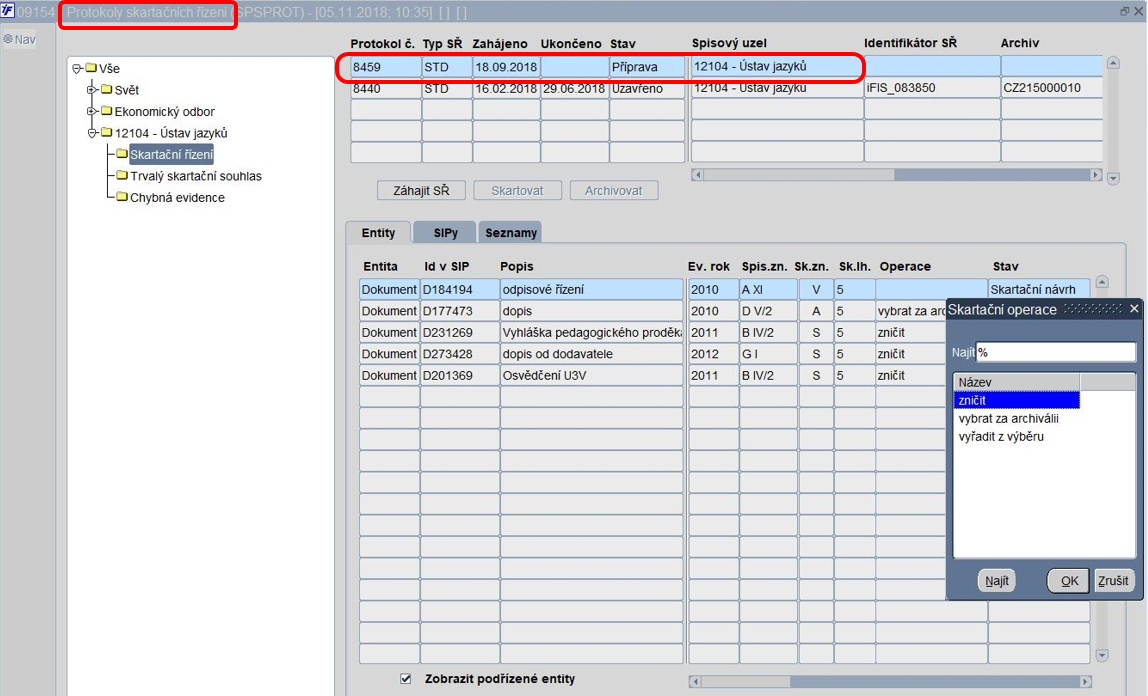1148x696 pixels.
Task: Click the Trvalý skartační souhlas folder icon
Action: coord(122,176)
